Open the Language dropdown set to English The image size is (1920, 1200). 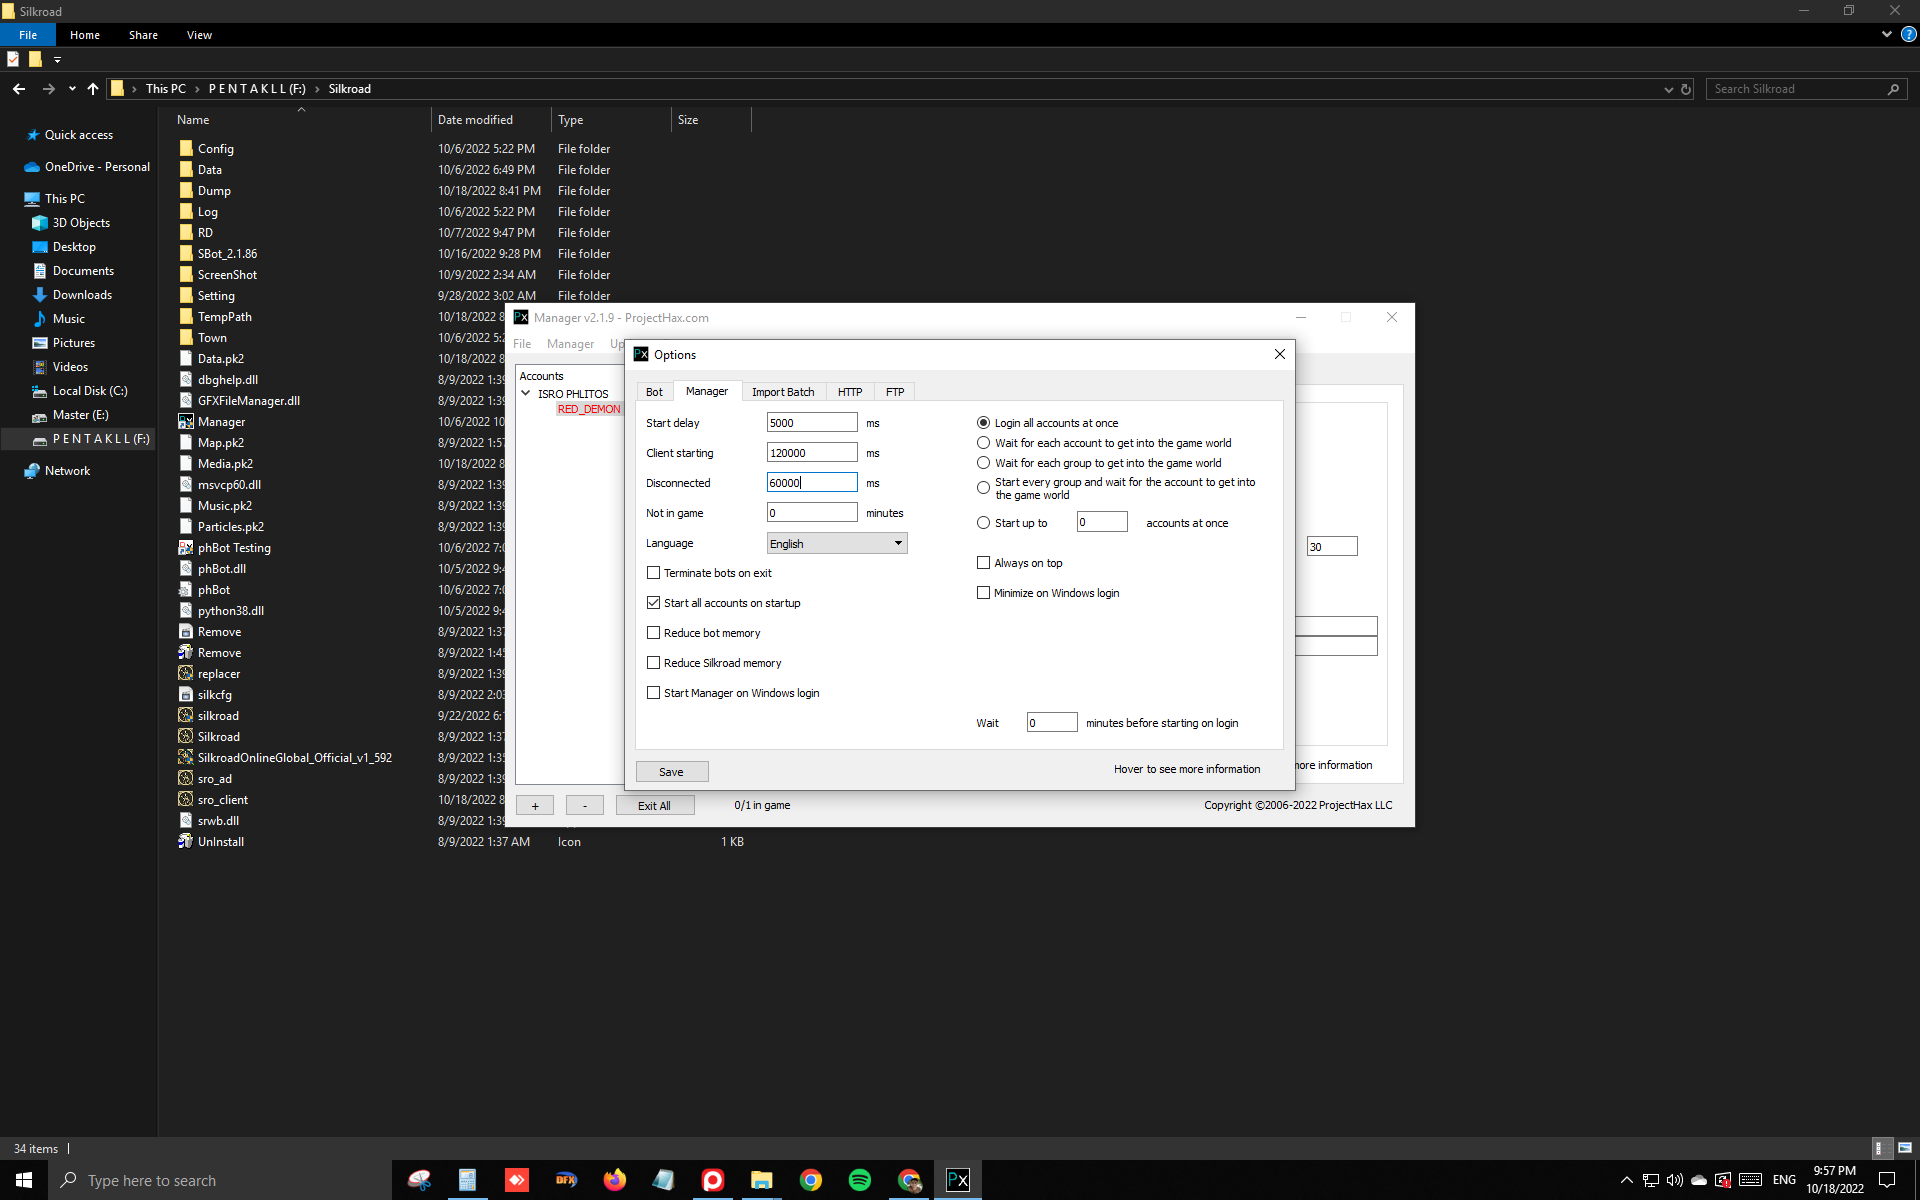(836, 543)
